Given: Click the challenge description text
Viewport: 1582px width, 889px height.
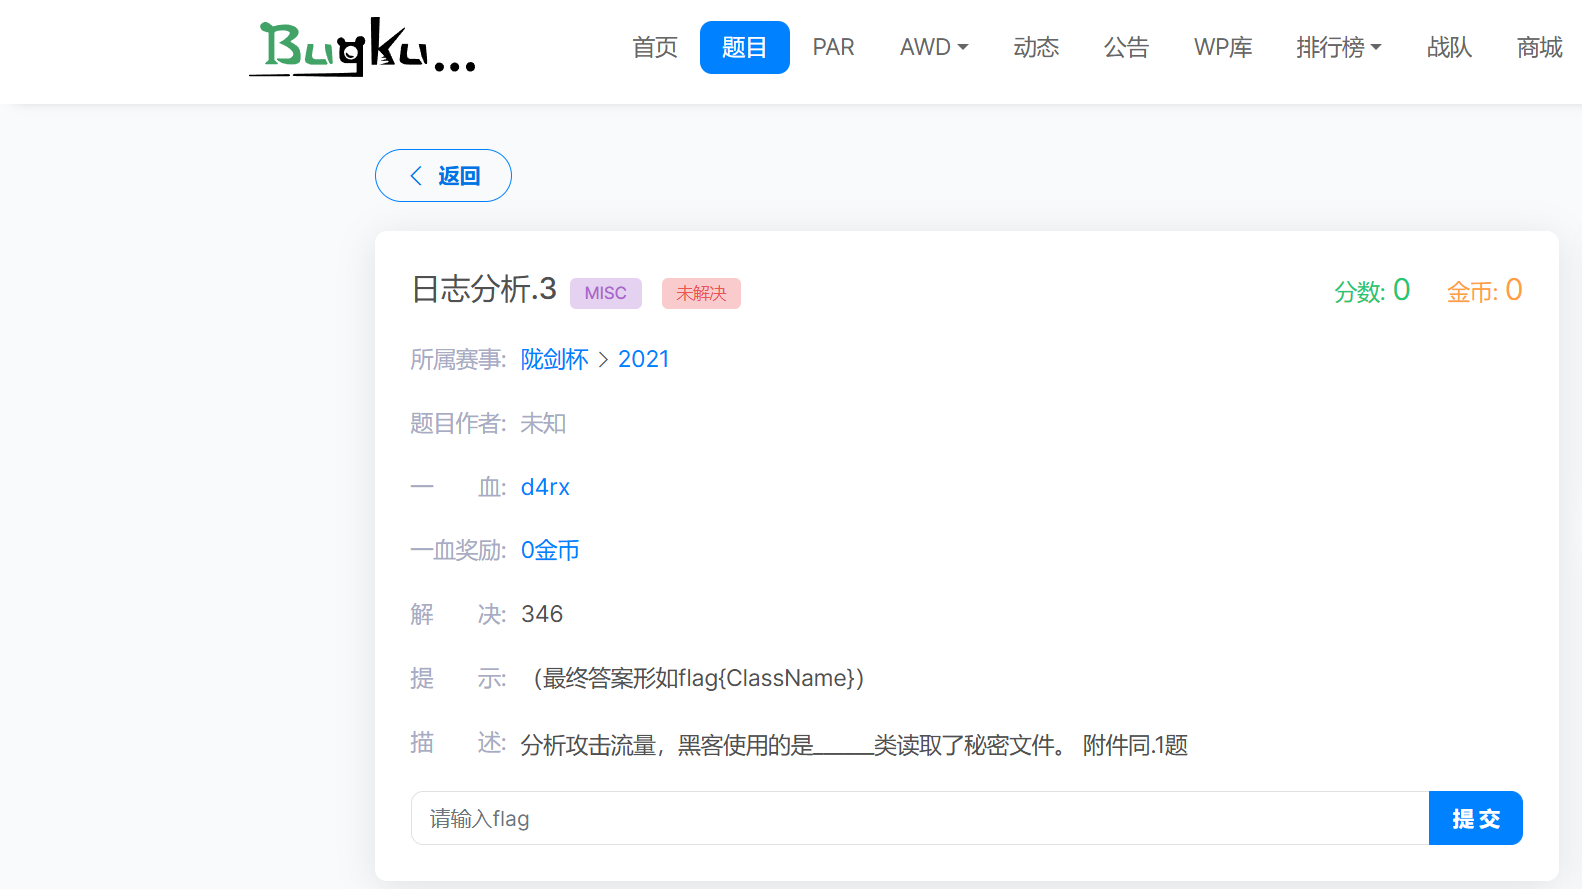Looking at the screenshot, I should [854, 745].
